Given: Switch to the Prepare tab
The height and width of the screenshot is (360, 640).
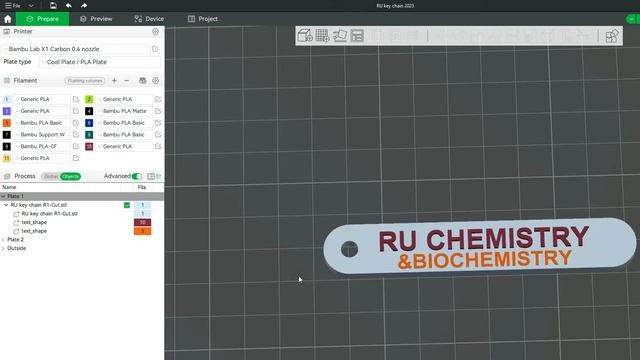Looking at the screenshot, I should point(42,19).
